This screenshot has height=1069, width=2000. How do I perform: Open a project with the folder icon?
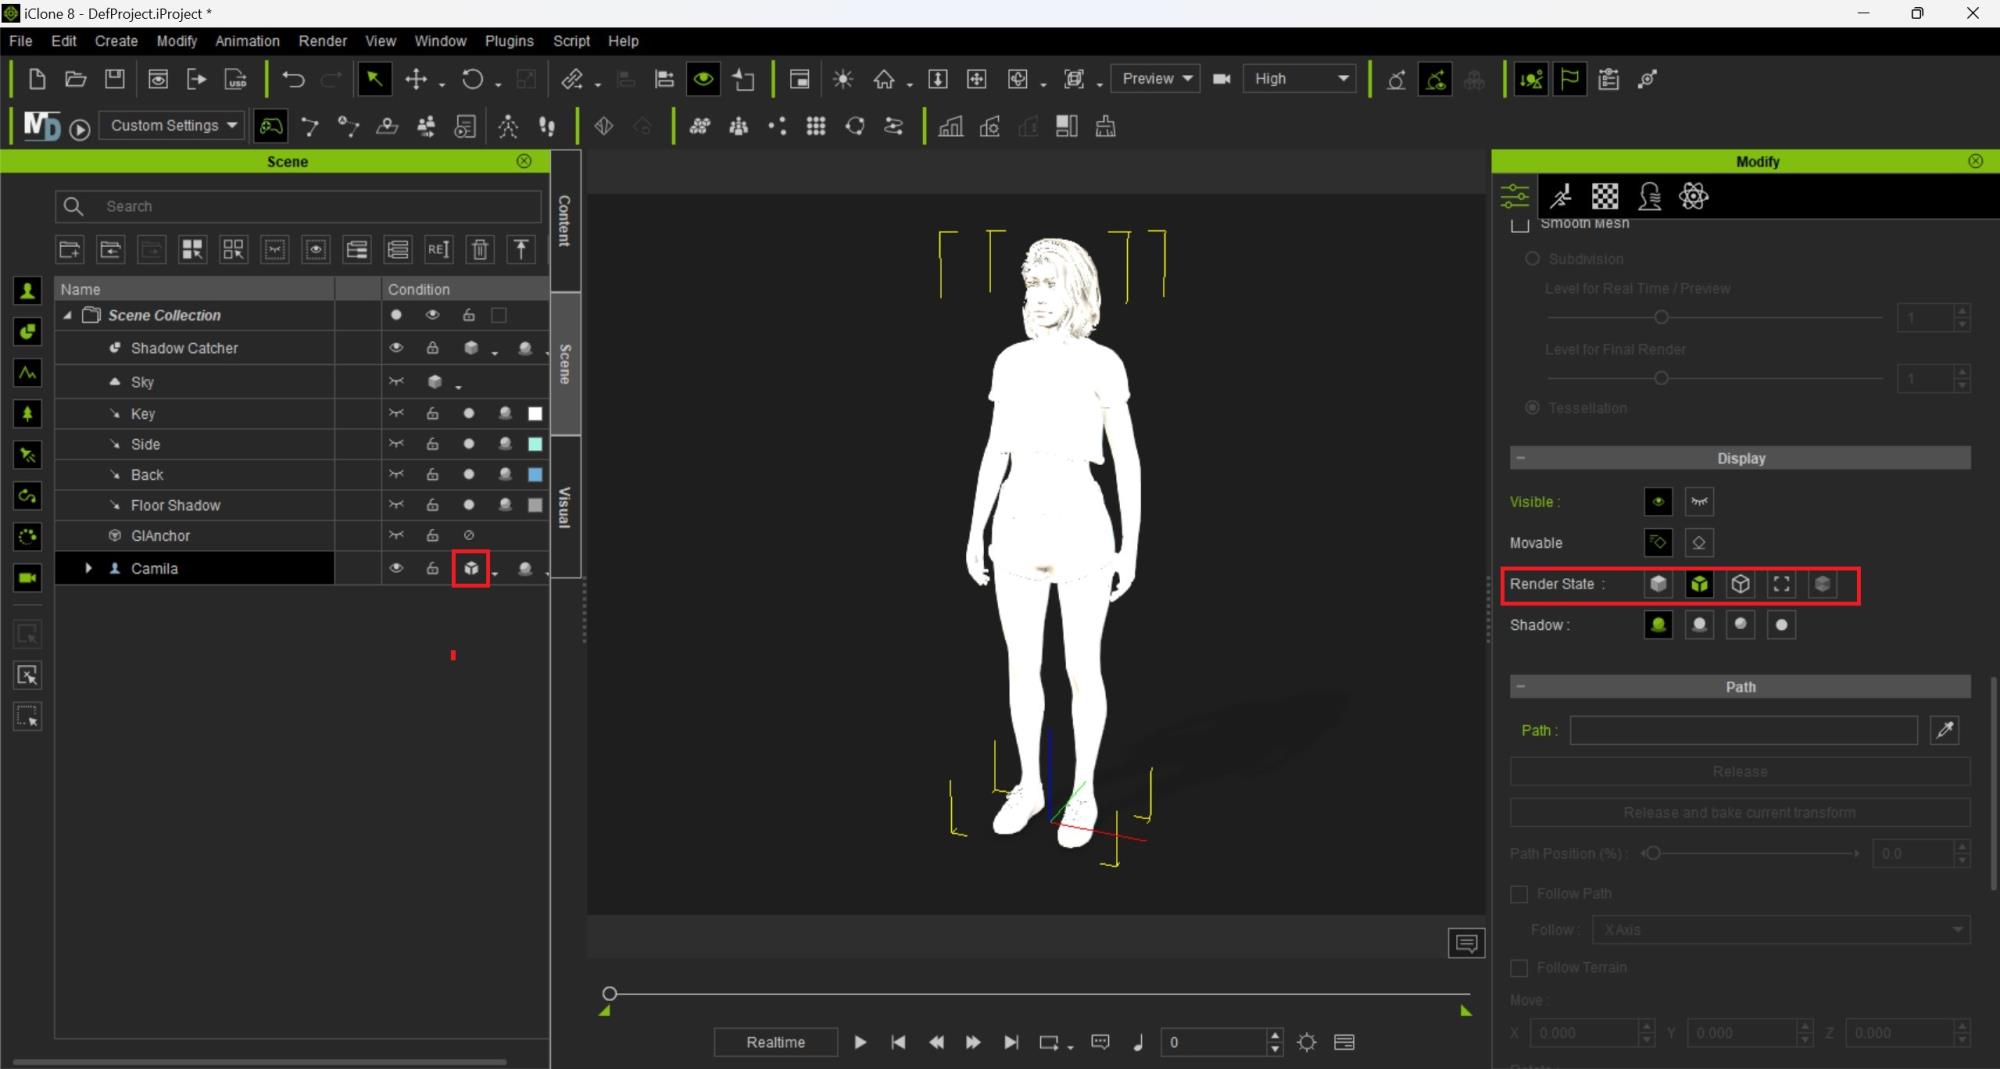click(75, 79)
